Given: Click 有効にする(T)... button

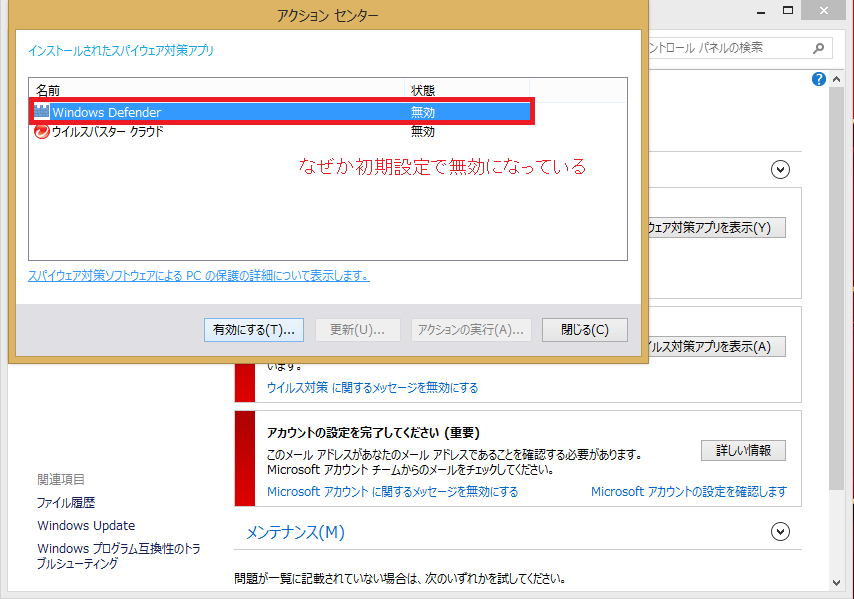Looking at the screenshot, I should (x=254, y=330).
